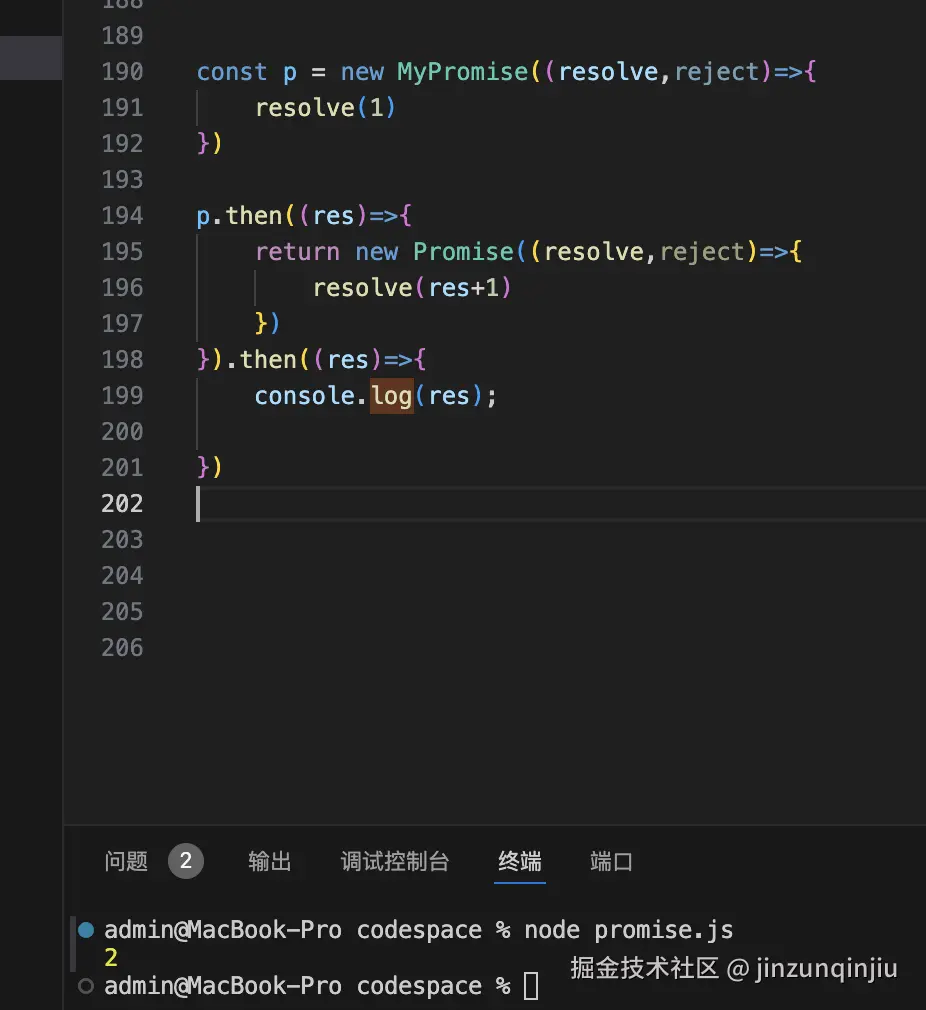Click 'reject' parameter on line 195
This screenshot has height=1010, width=926.
point(703,251)
